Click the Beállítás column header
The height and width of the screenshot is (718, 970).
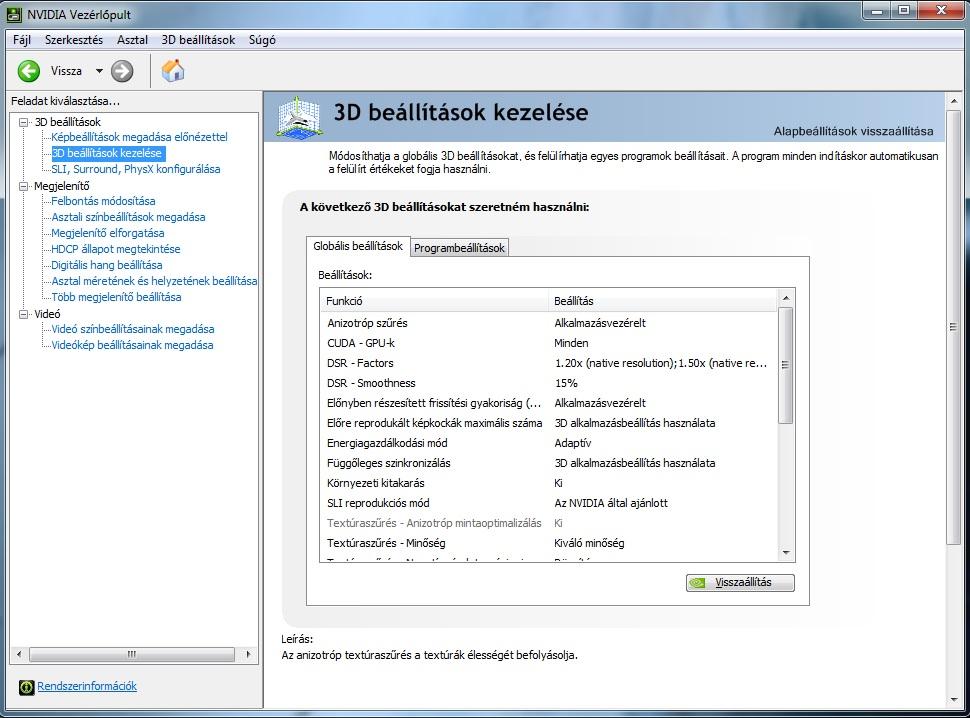pos(663,301)
